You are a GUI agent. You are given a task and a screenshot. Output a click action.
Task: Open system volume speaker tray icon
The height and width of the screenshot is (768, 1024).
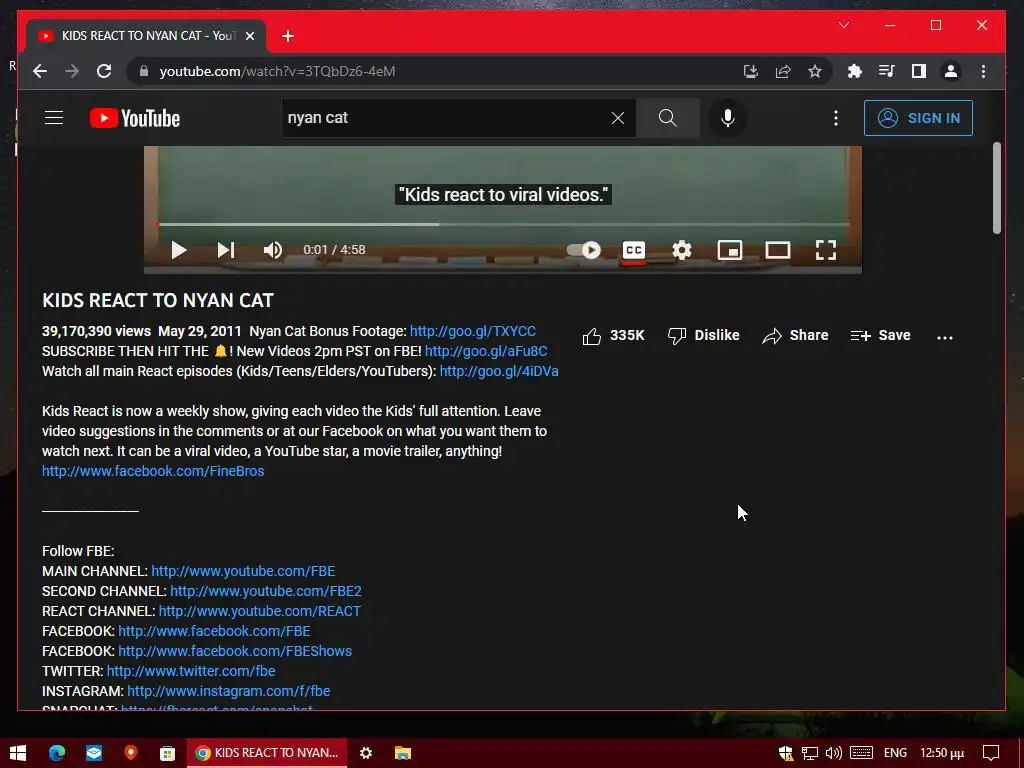833,753
